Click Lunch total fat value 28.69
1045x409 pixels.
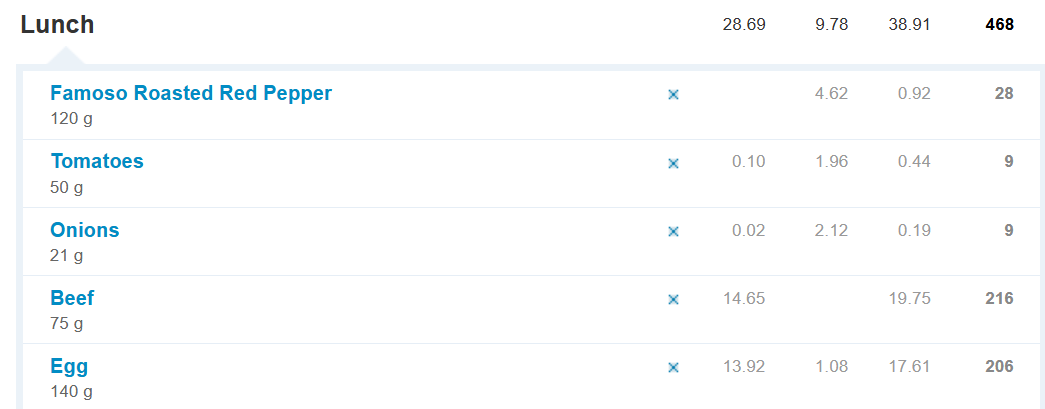tap(744, 25)
